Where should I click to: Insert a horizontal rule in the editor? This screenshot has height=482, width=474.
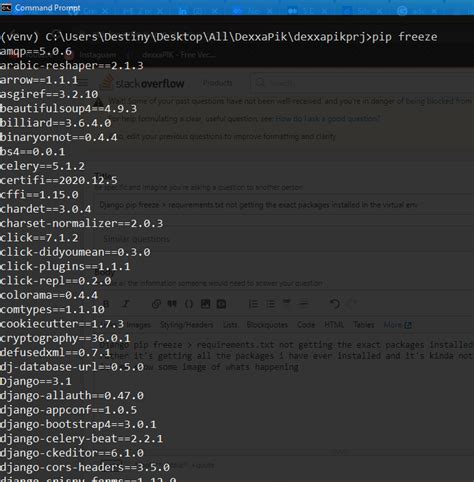pos(303,303)
